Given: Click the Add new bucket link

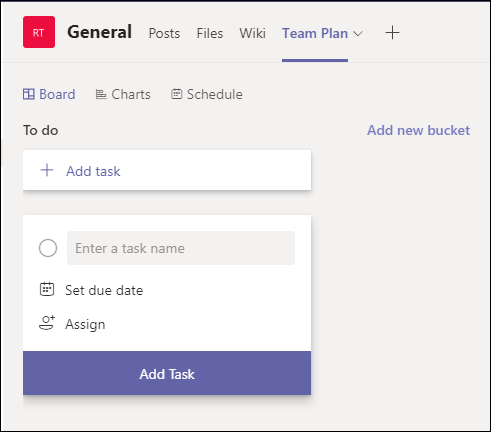Looking at the screenshot, I should 419,130.
